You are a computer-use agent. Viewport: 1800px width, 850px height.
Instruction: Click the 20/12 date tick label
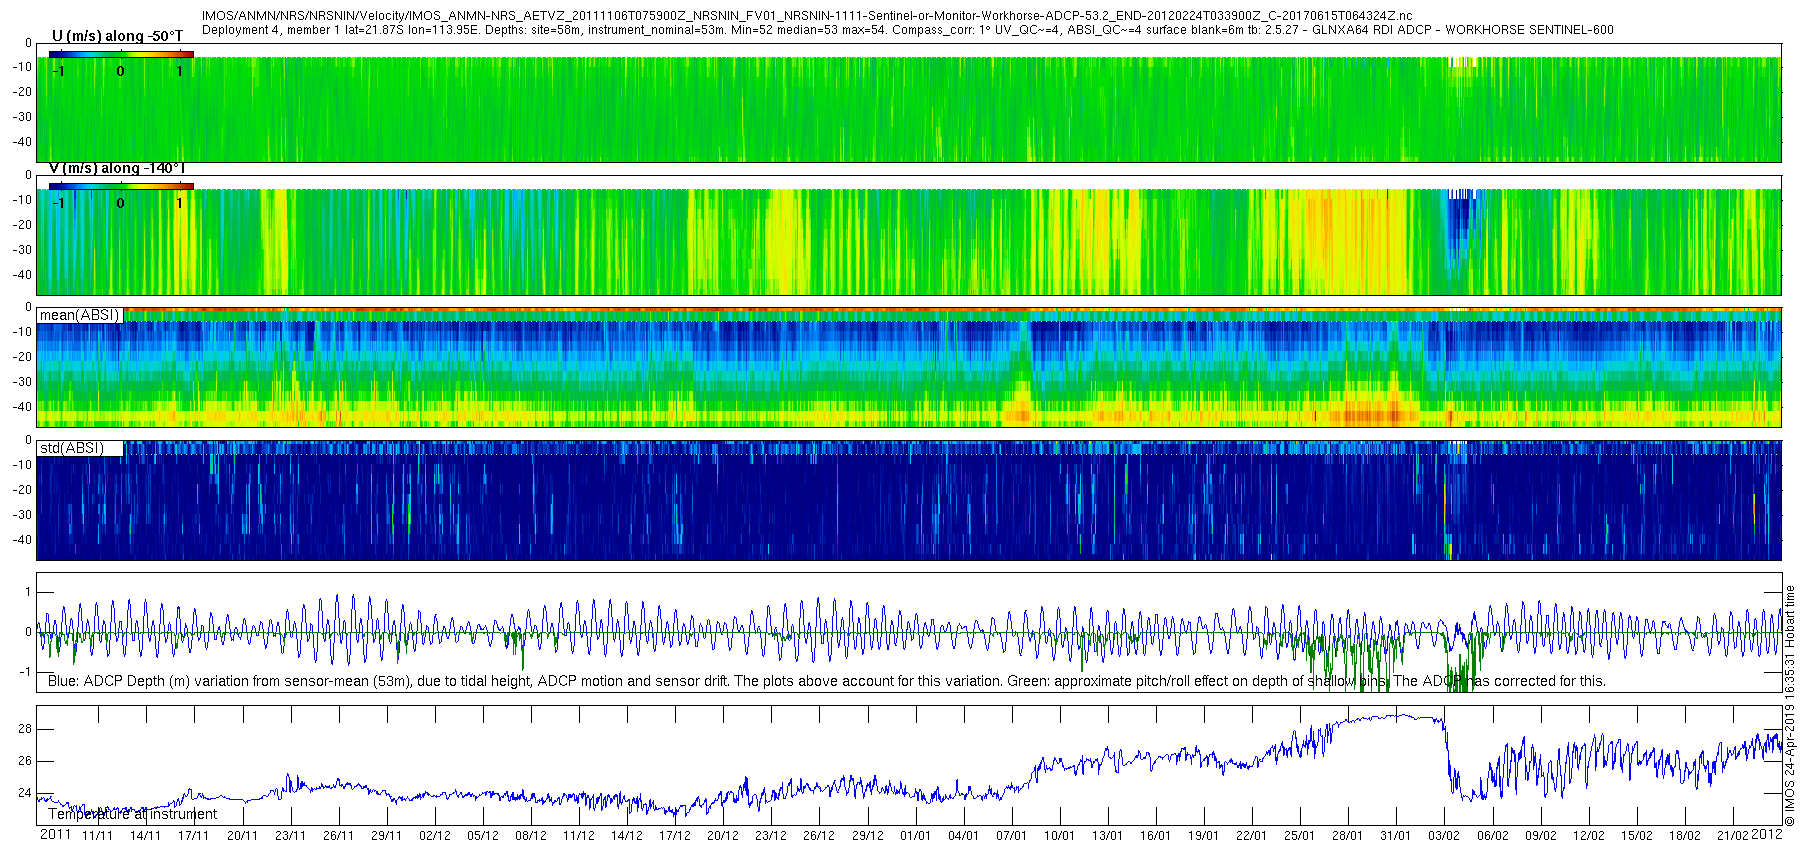722,836
